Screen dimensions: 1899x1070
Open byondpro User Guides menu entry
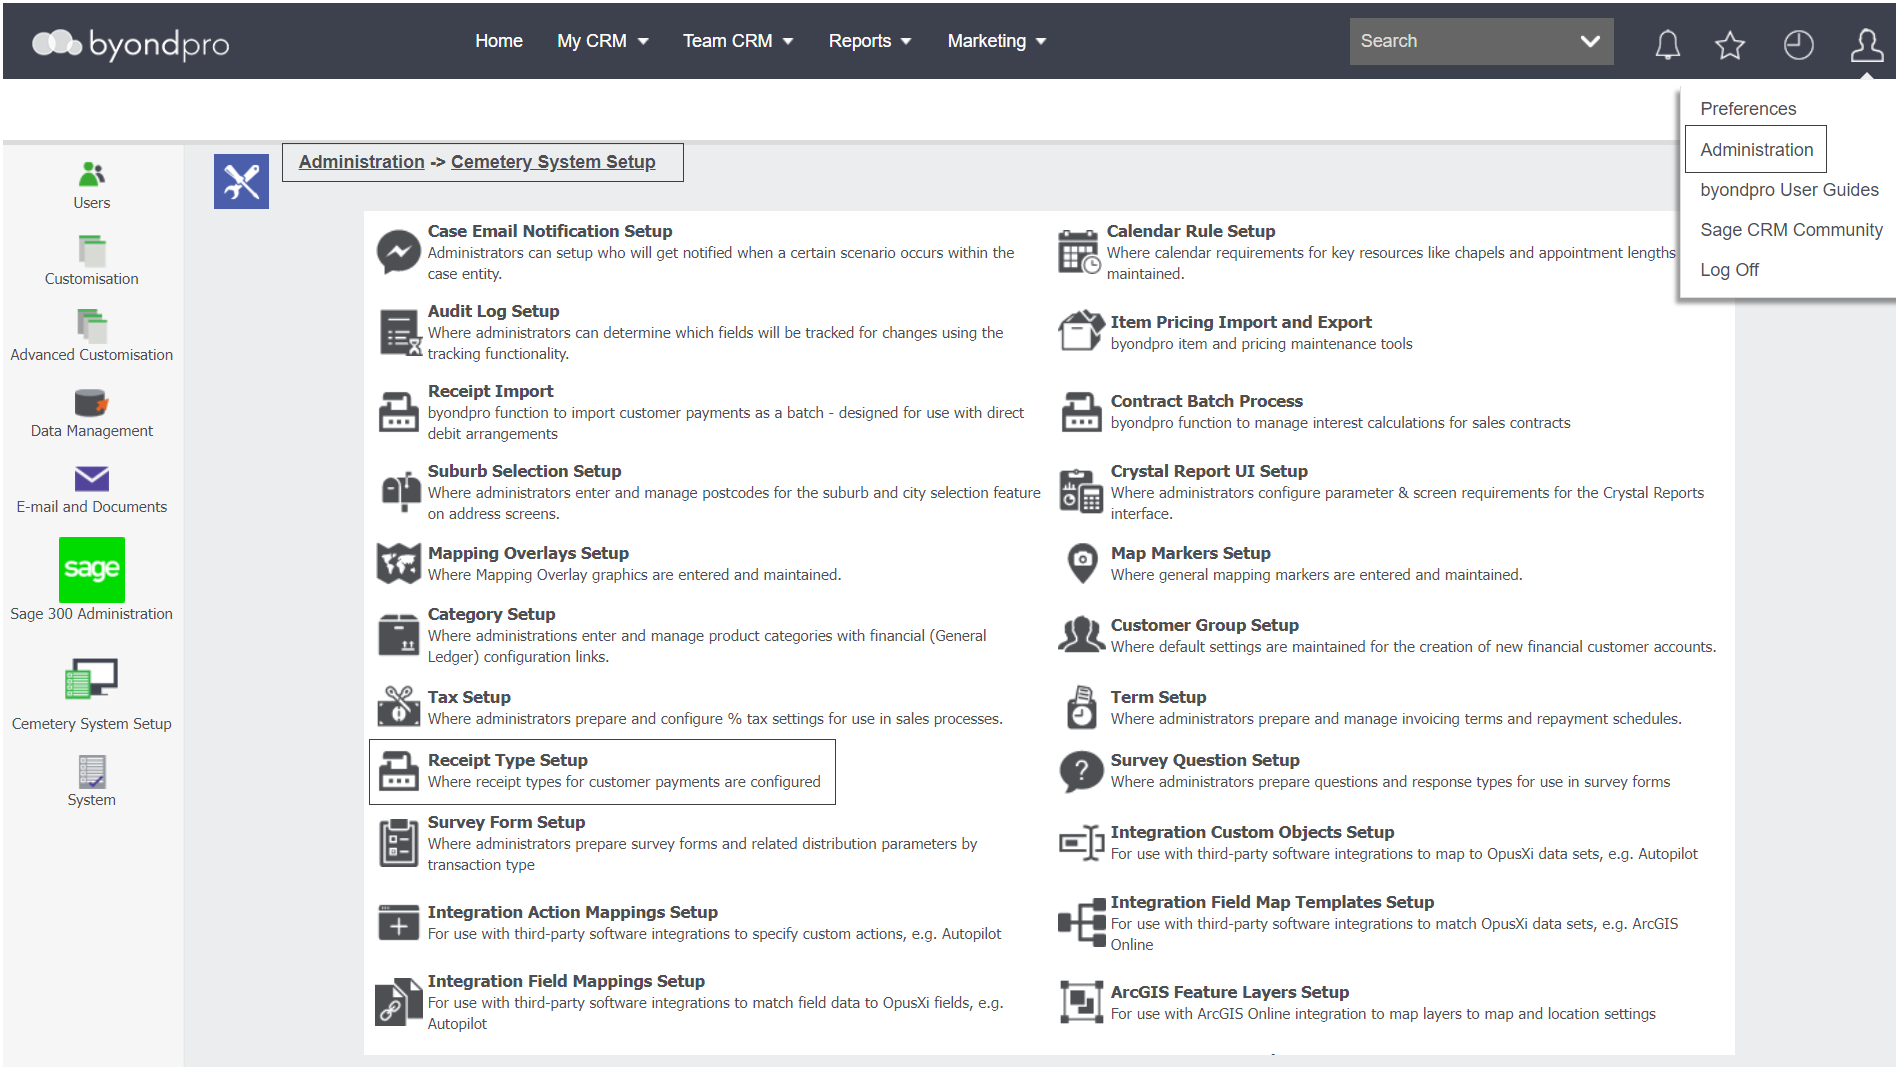[1789, 190]
